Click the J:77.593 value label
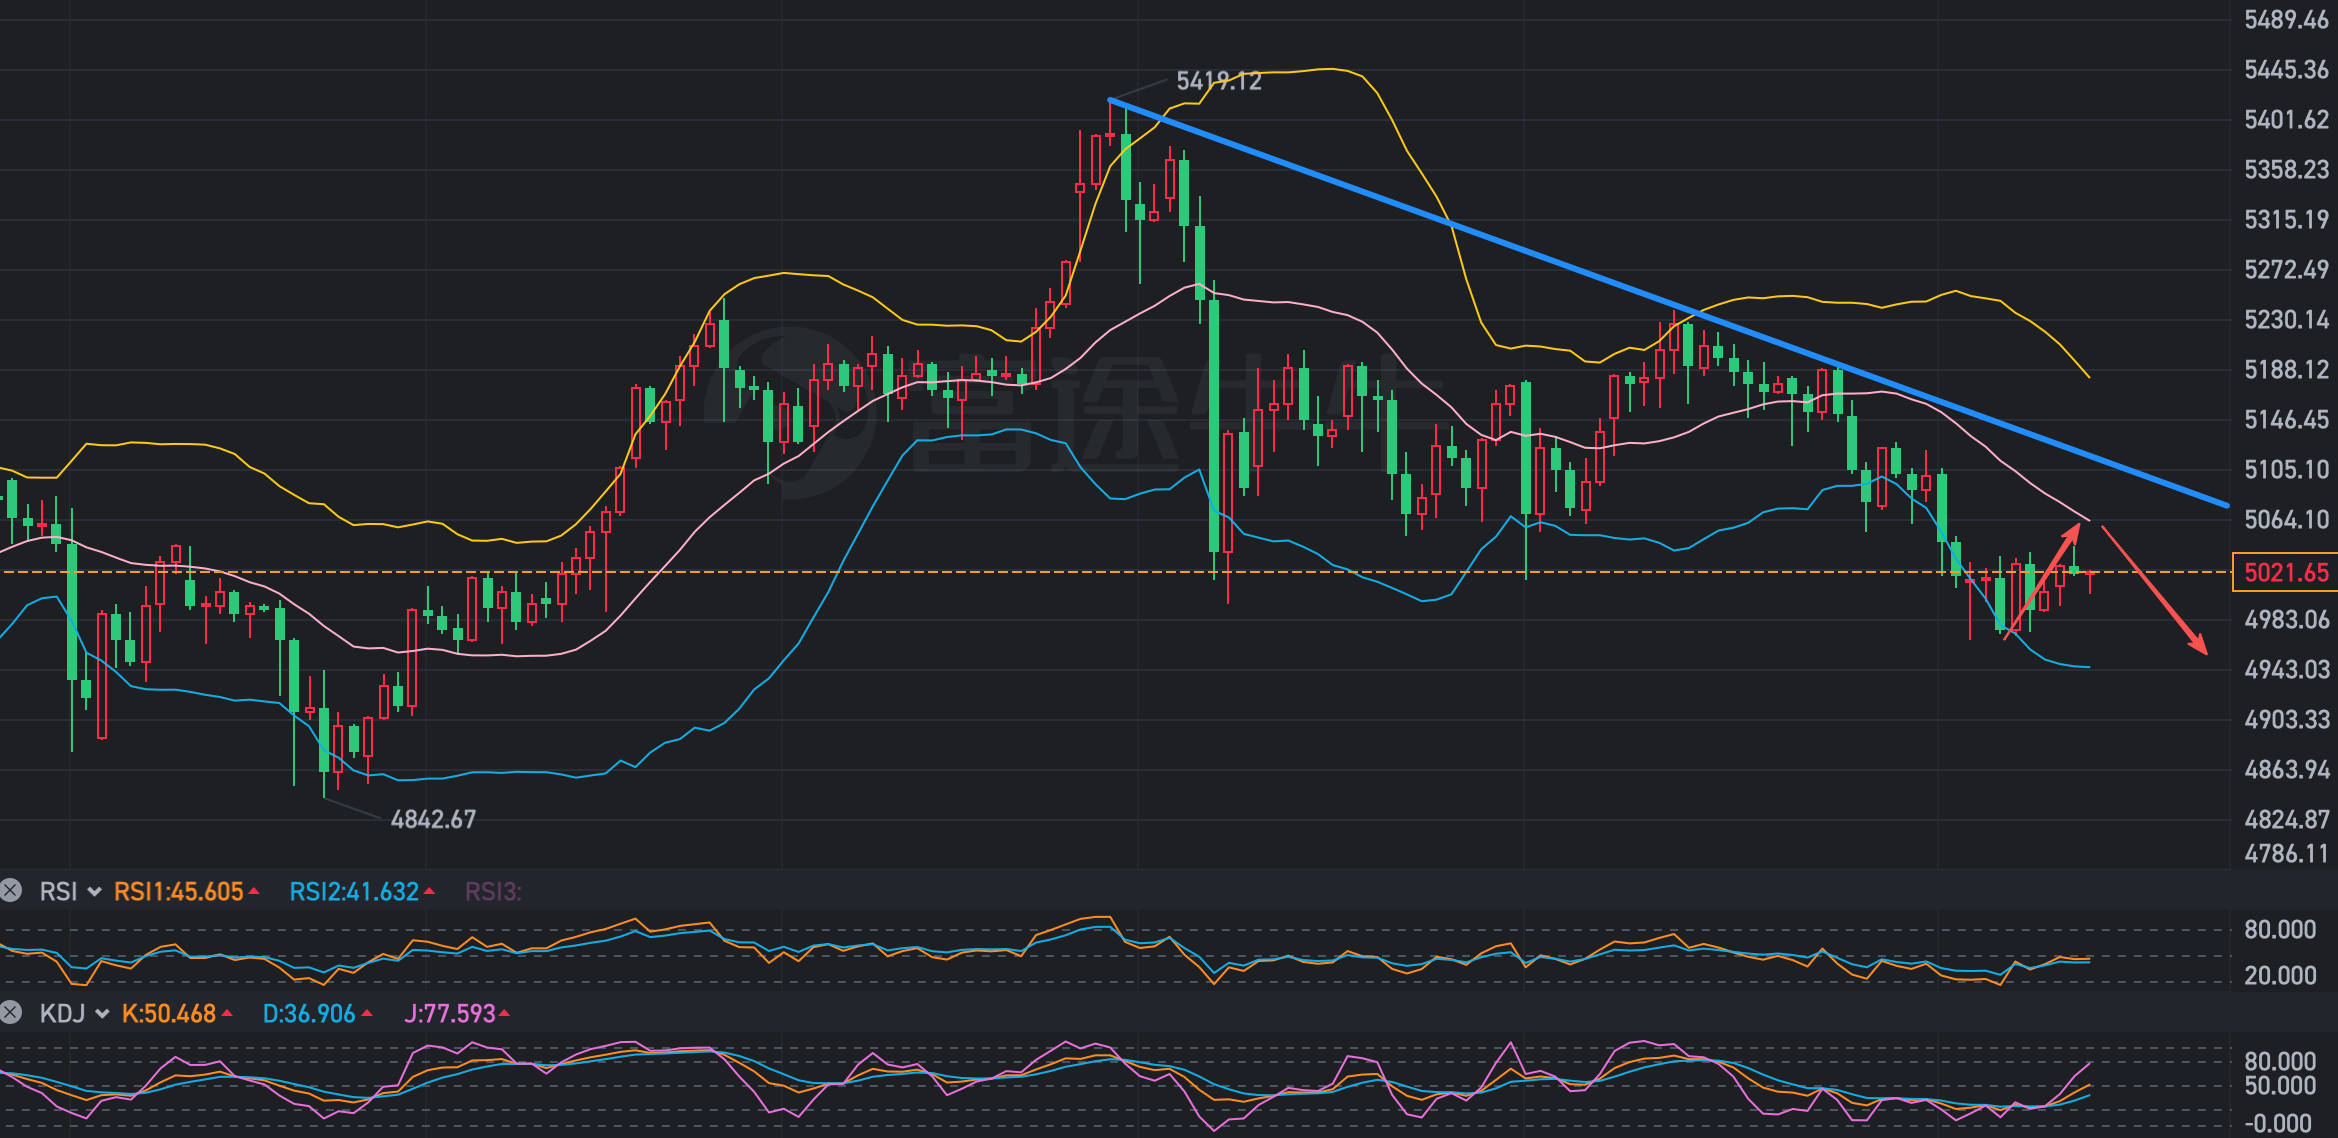Image resolution: width=2338 pixels, height=1138 pixels. click(x=450, y=1014)
